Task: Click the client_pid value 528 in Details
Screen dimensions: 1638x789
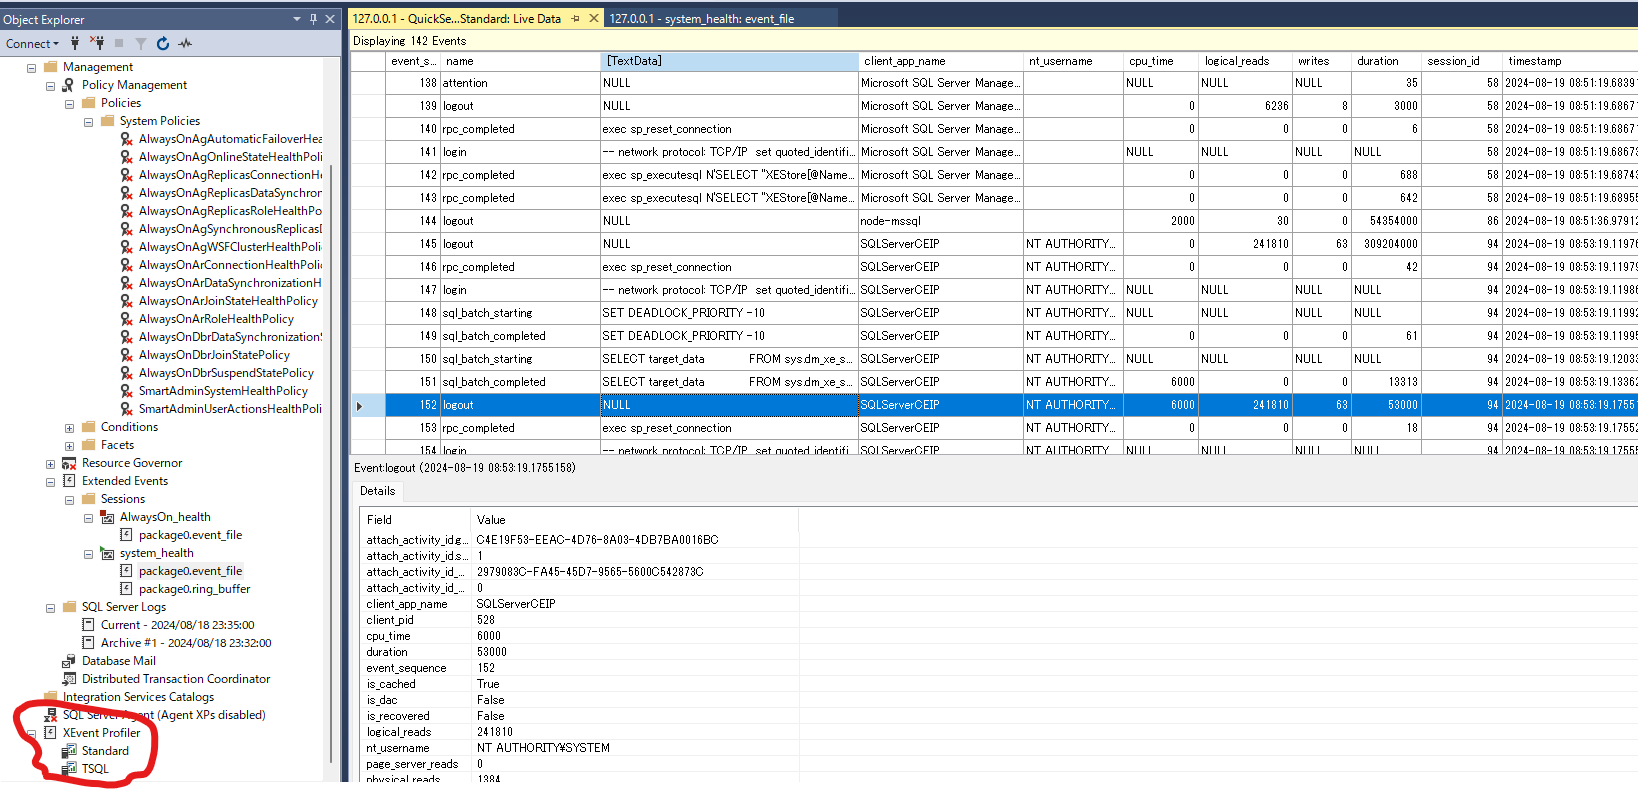Action: [x=486, y=620]
